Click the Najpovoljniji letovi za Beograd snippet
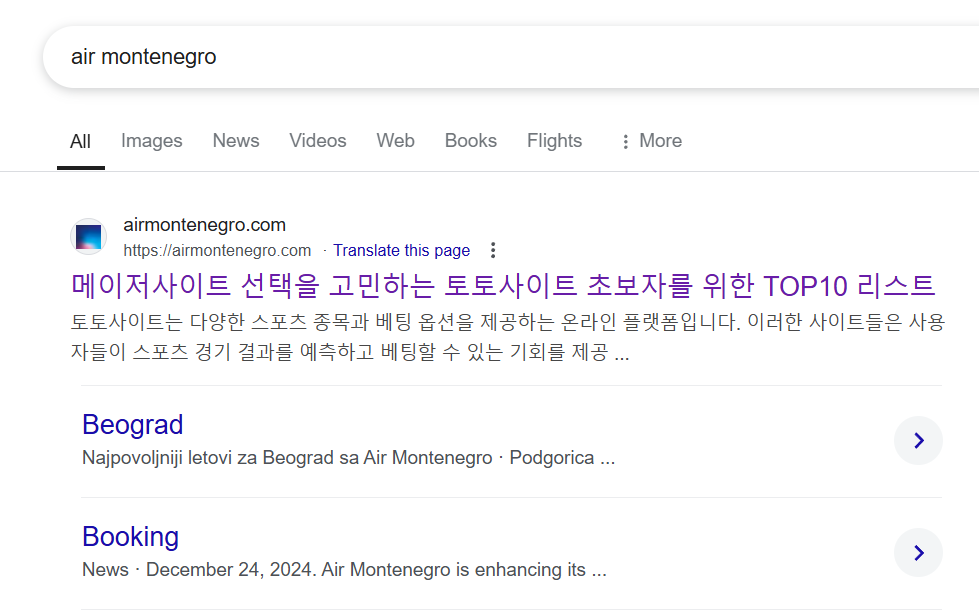The image size is (979, 612). click(348, 458)
